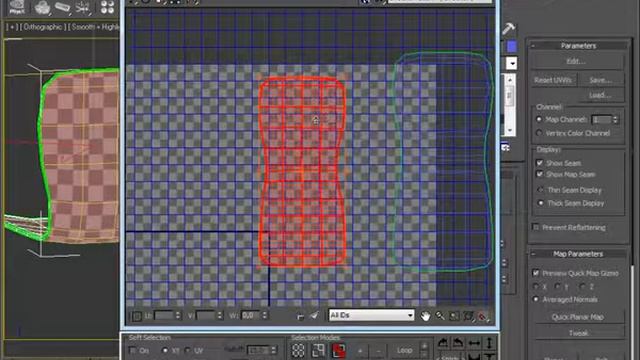Click the small icon below the modifier list

coord(505,147)
